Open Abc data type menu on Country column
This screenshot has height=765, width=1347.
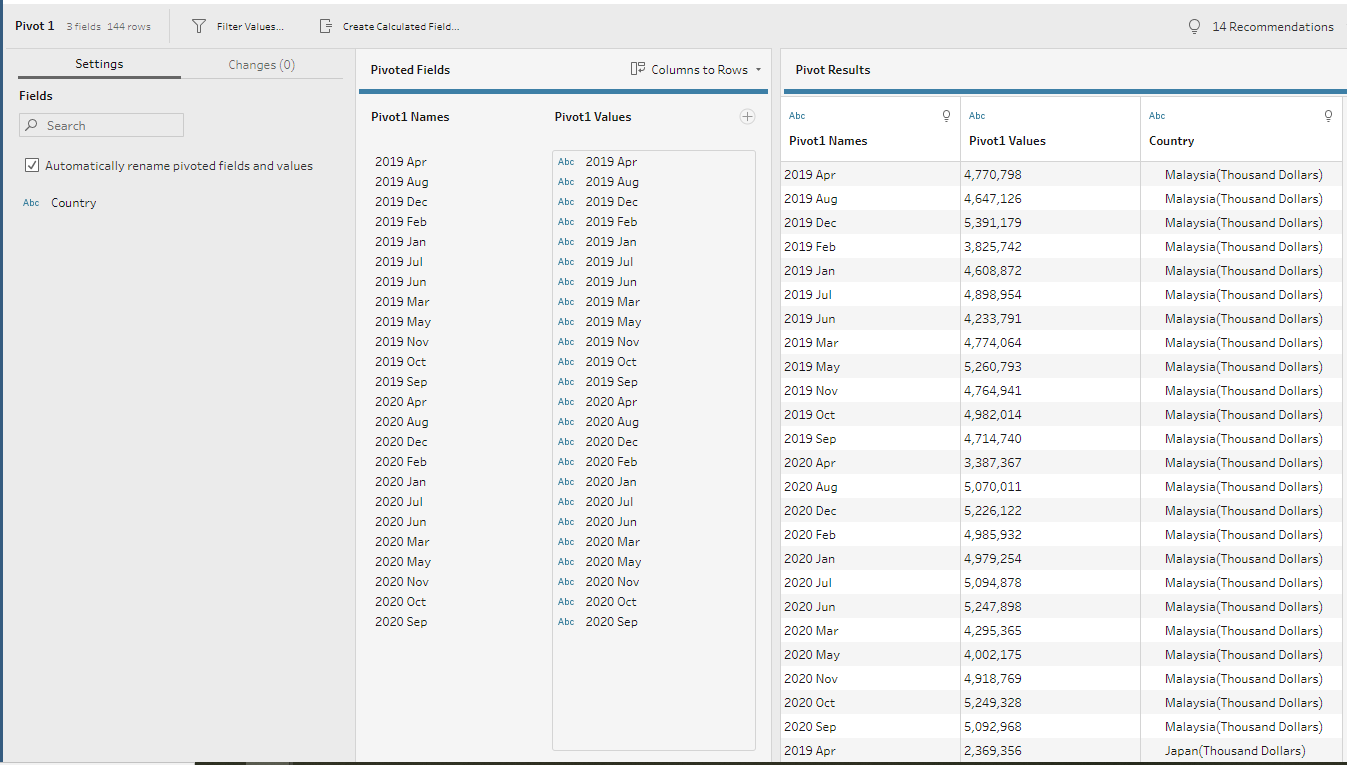click(x=1157, y=116)
